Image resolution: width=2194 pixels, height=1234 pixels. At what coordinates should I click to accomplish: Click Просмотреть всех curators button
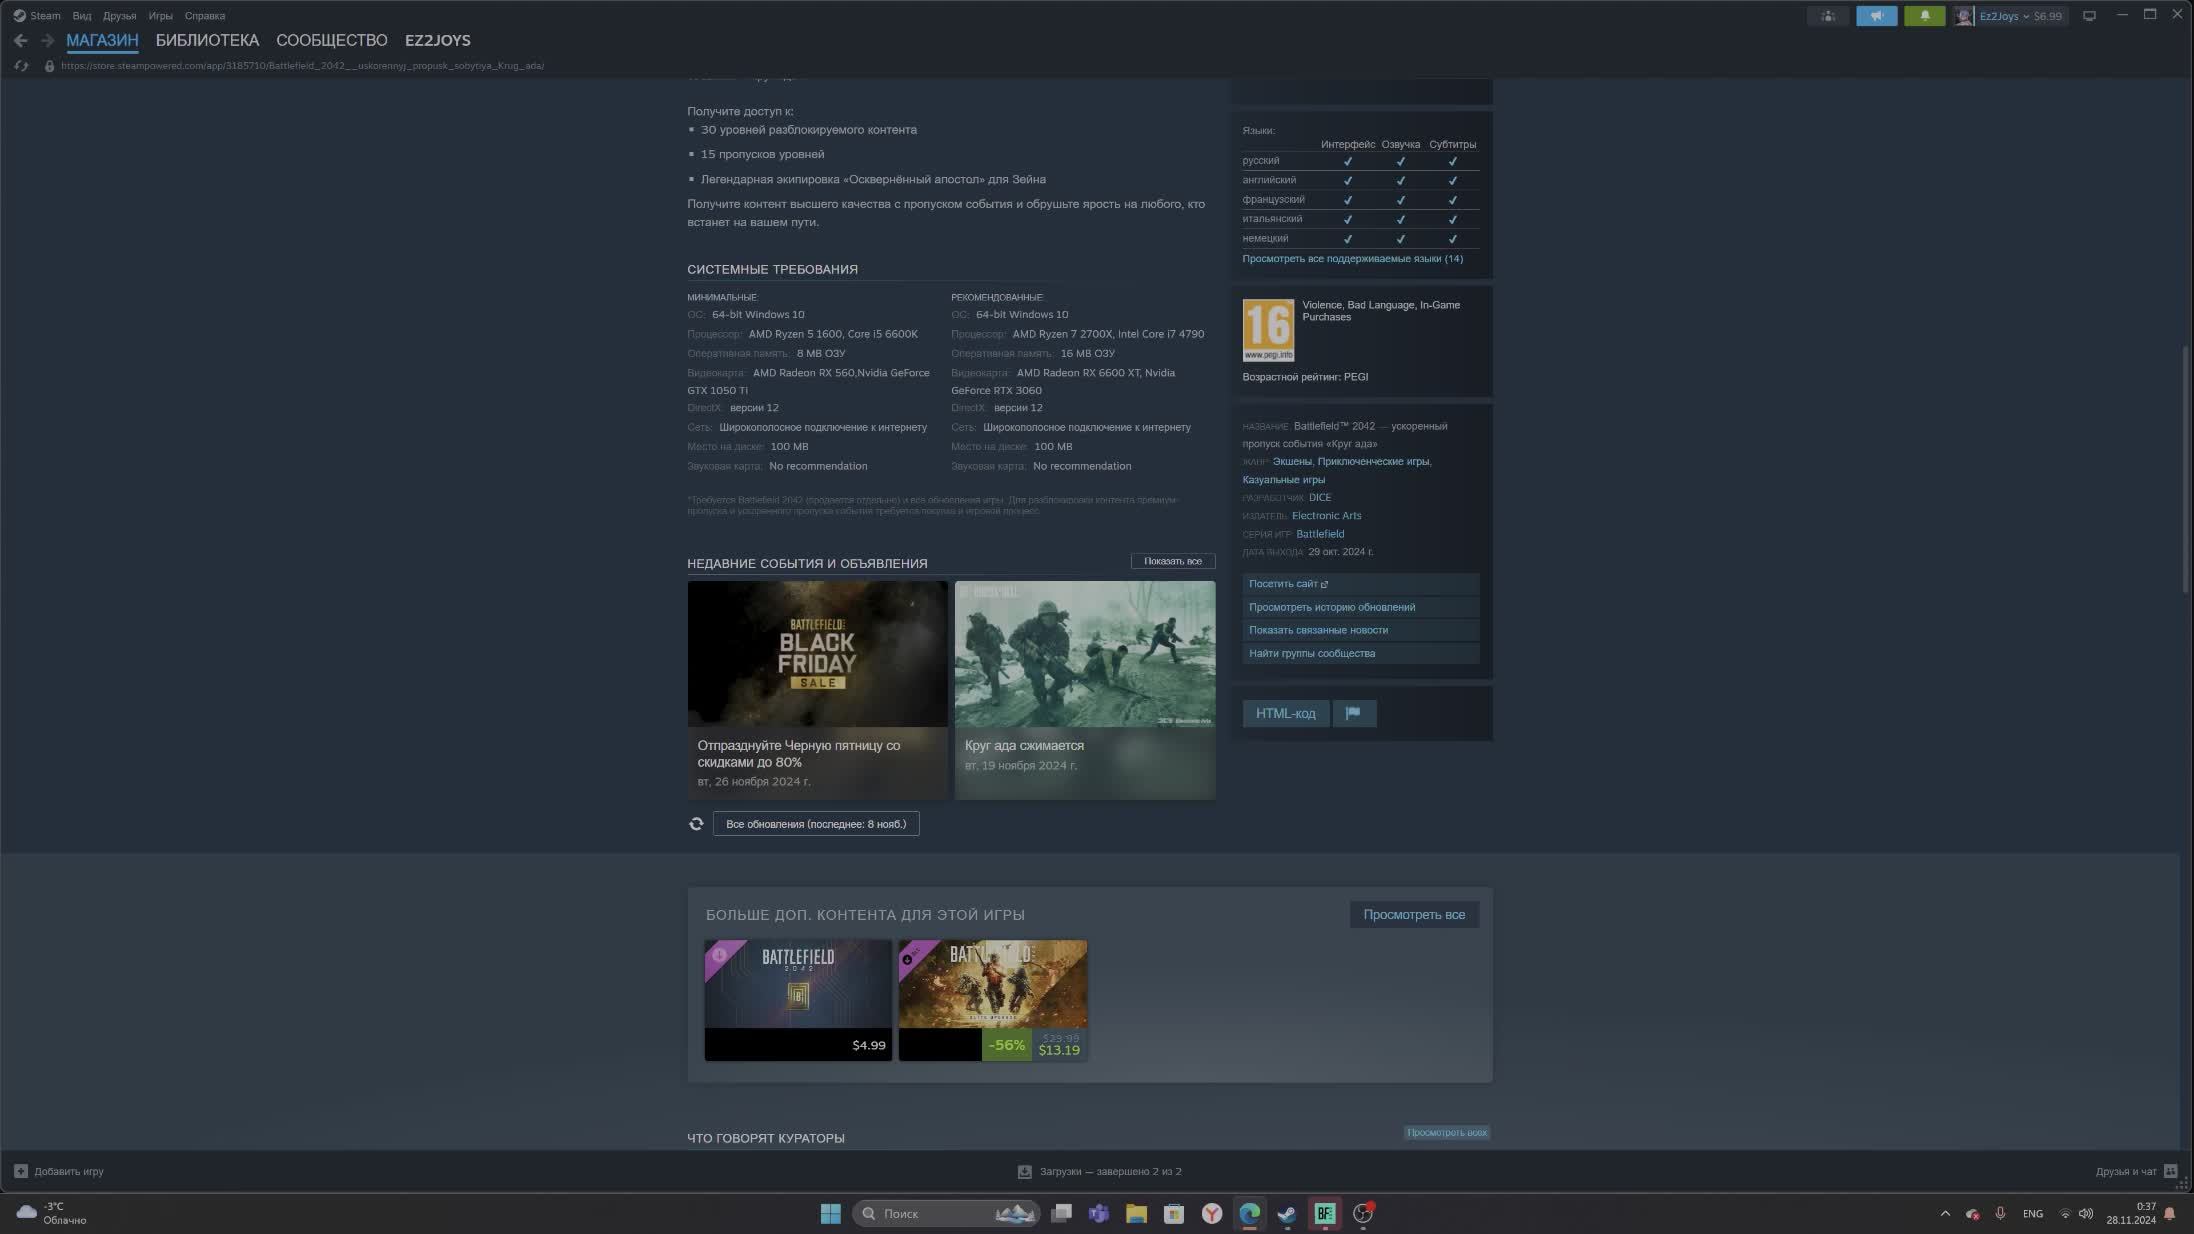pos(1447,1133)
